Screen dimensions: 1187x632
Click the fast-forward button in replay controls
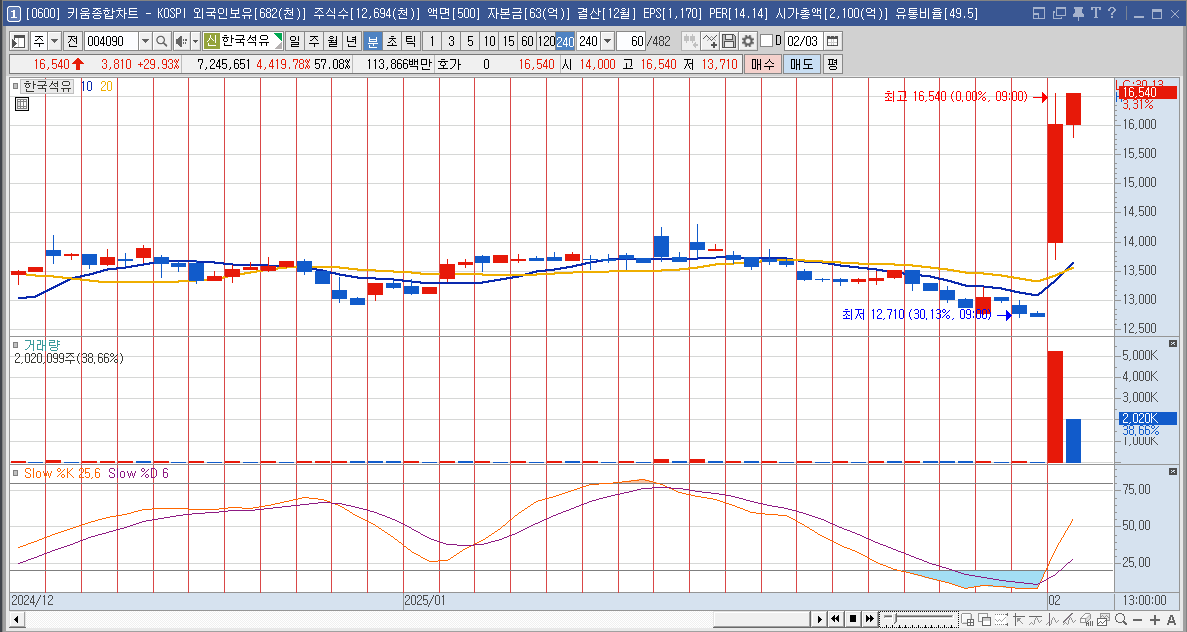(x=870, y=619)
